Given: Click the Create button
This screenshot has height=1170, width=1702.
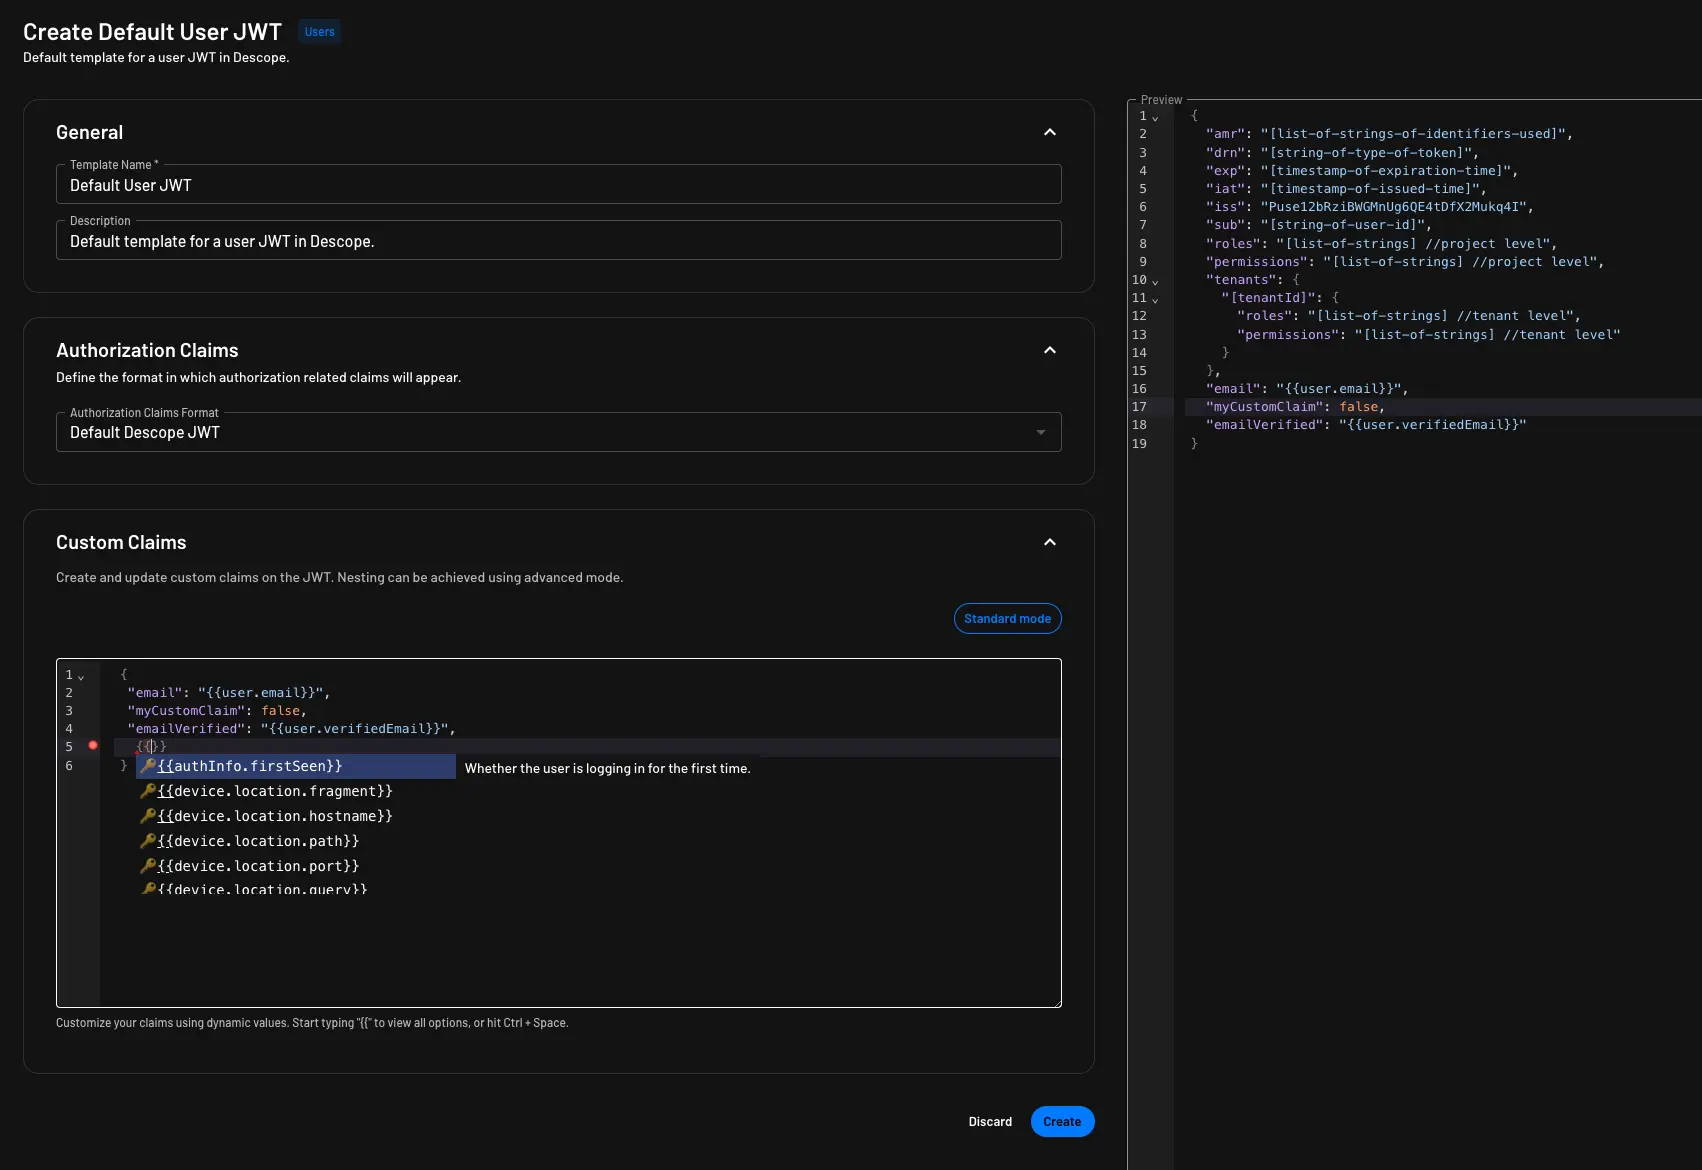Looking at the screenshot, I should pos(1062,1122).
